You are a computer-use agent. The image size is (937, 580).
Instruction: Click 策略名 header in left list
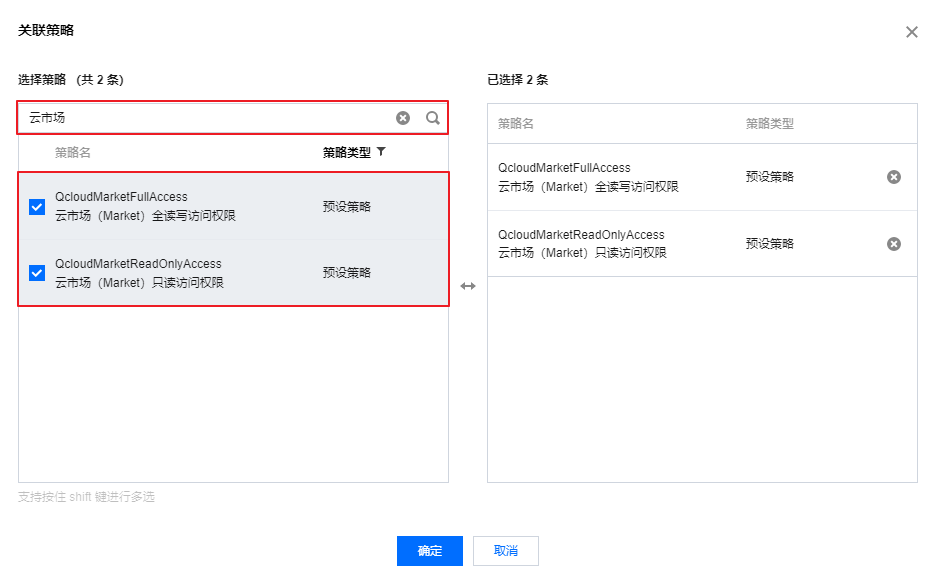[x=73, y=152]
